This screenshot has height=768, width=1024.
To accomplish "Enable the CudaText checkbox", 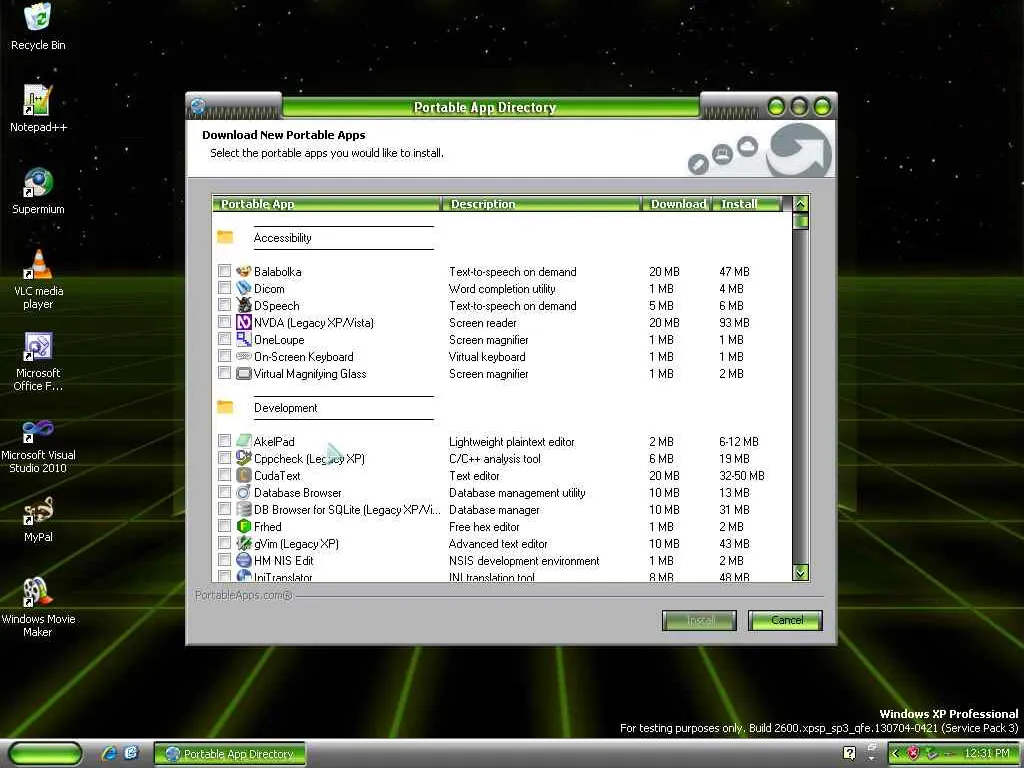I will point(224,474).
